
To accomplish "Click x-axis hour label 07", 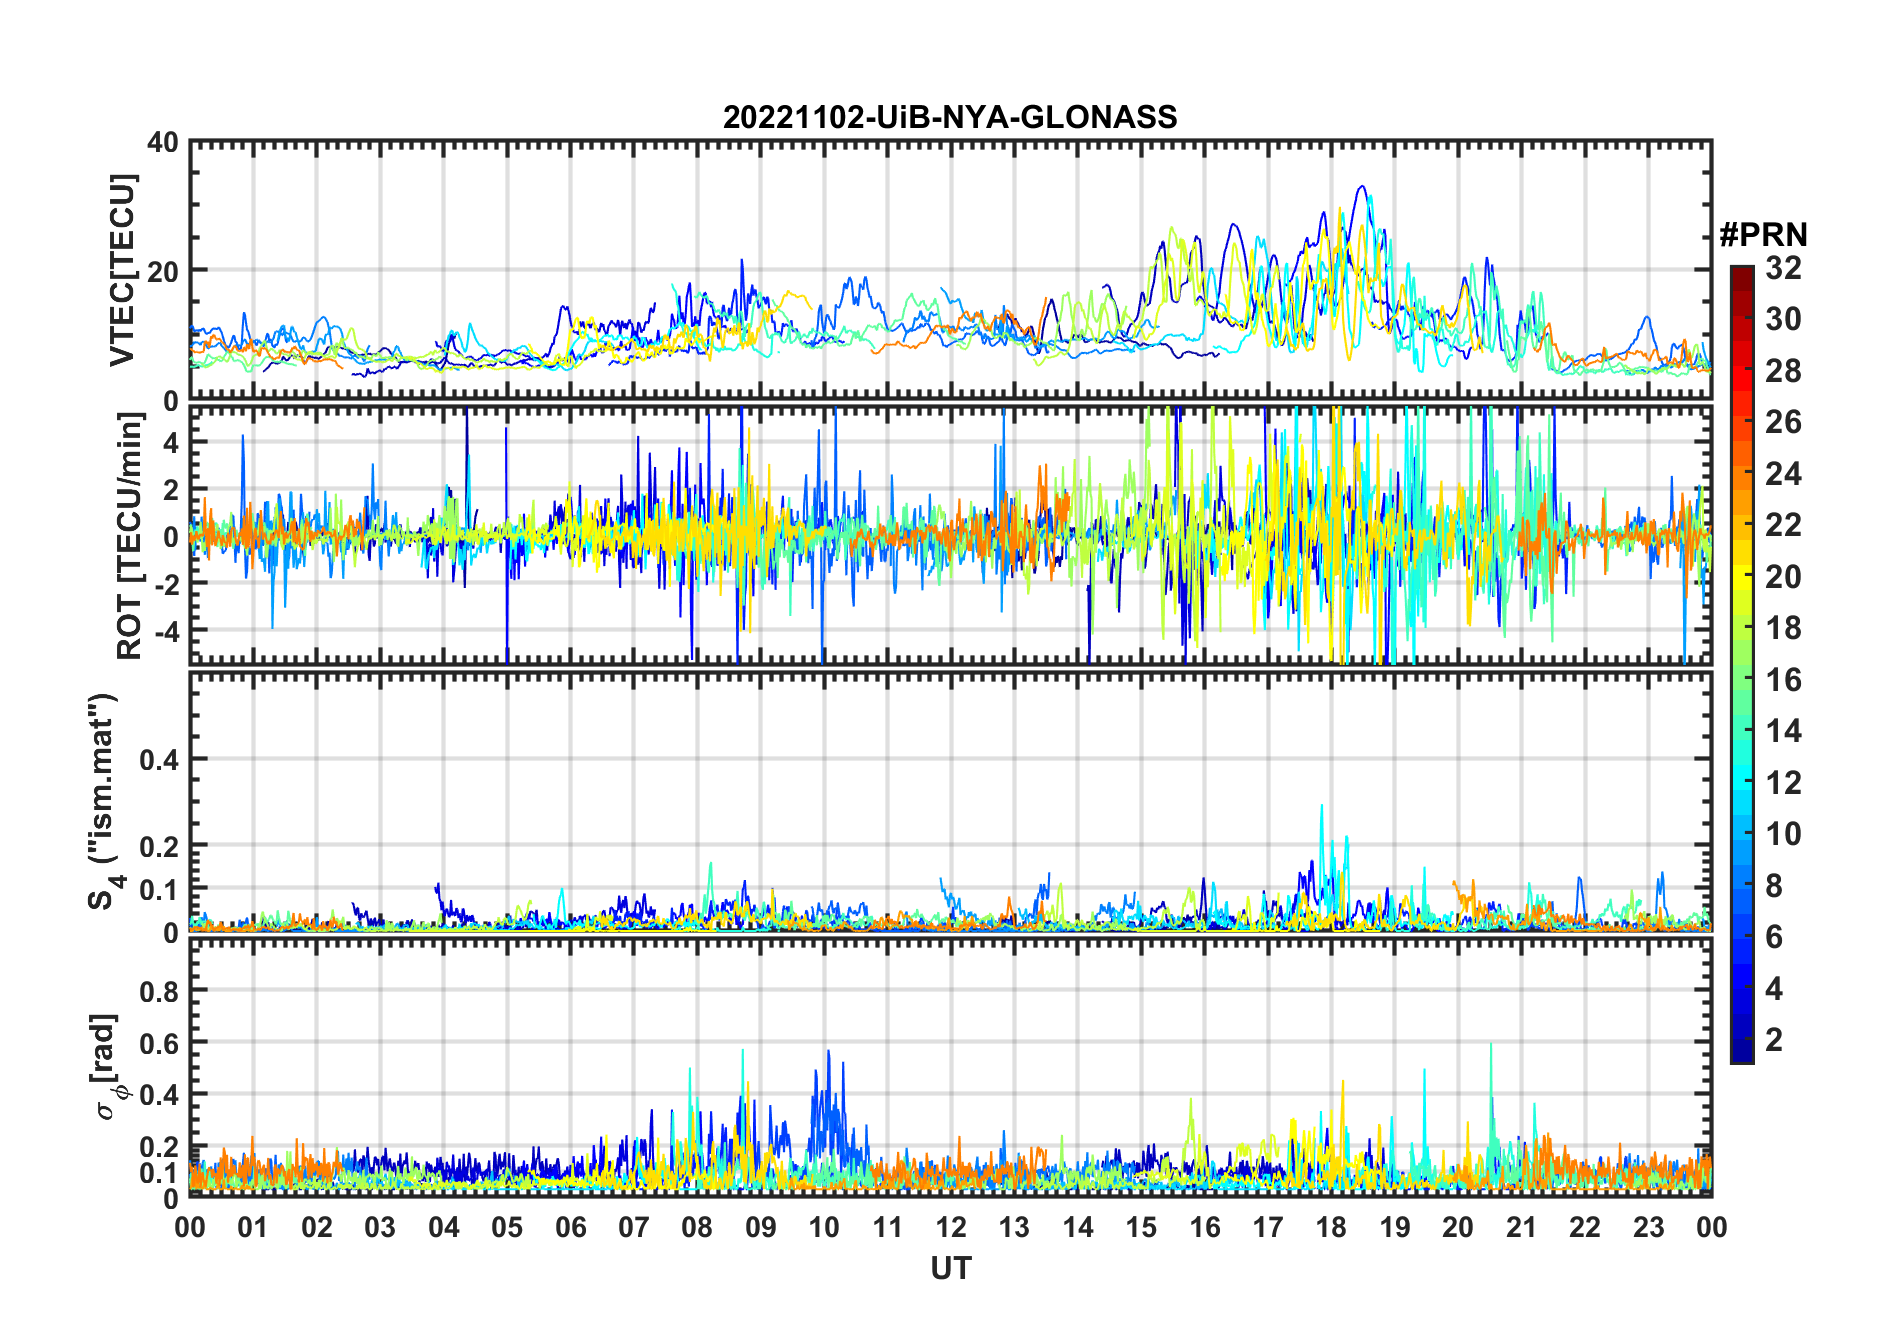I will pyautogui.click(x=634, y=1227).
